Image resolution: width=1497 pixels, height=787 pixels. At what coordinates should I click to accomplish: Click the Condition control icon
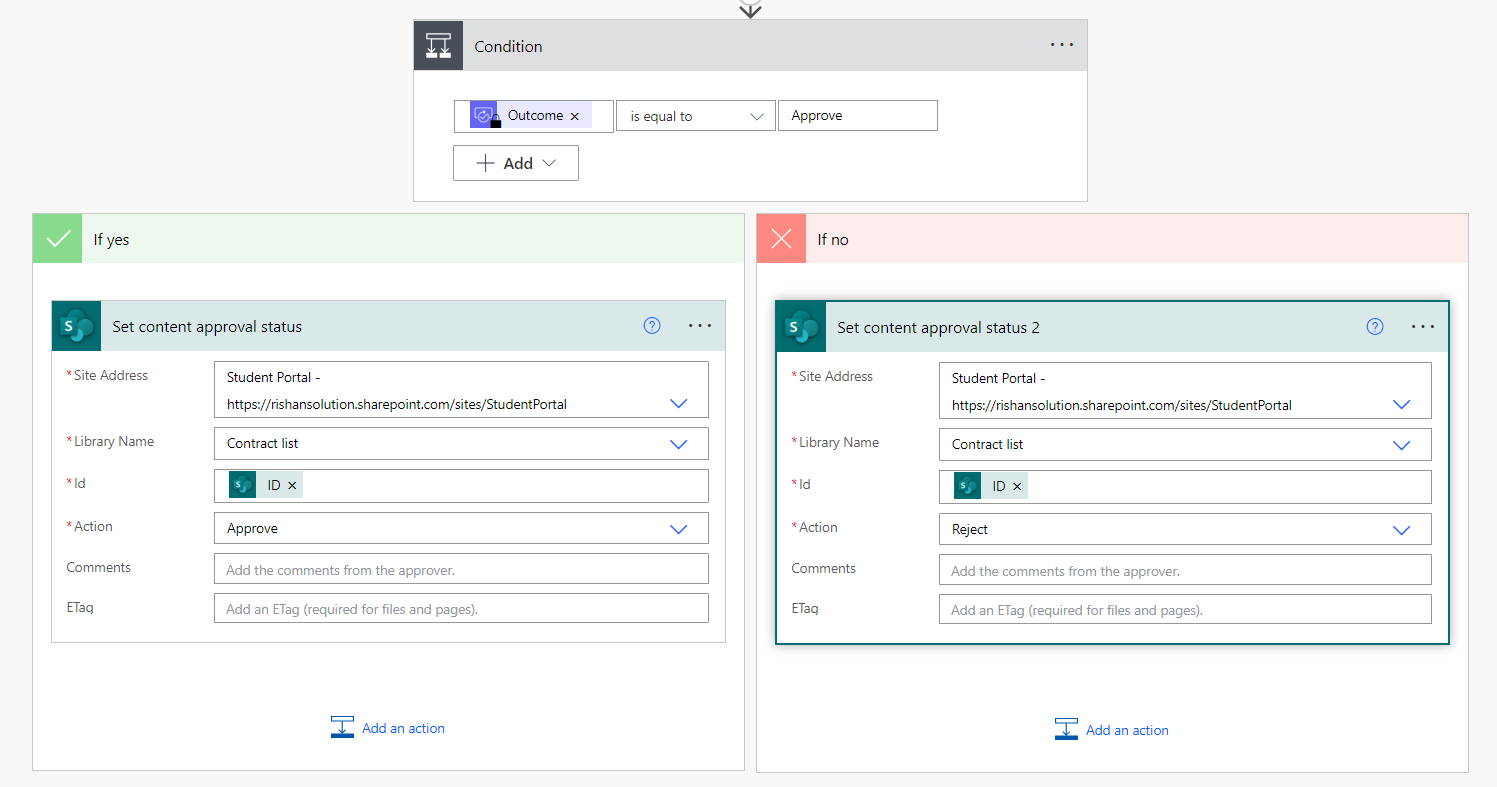[438, 46]
